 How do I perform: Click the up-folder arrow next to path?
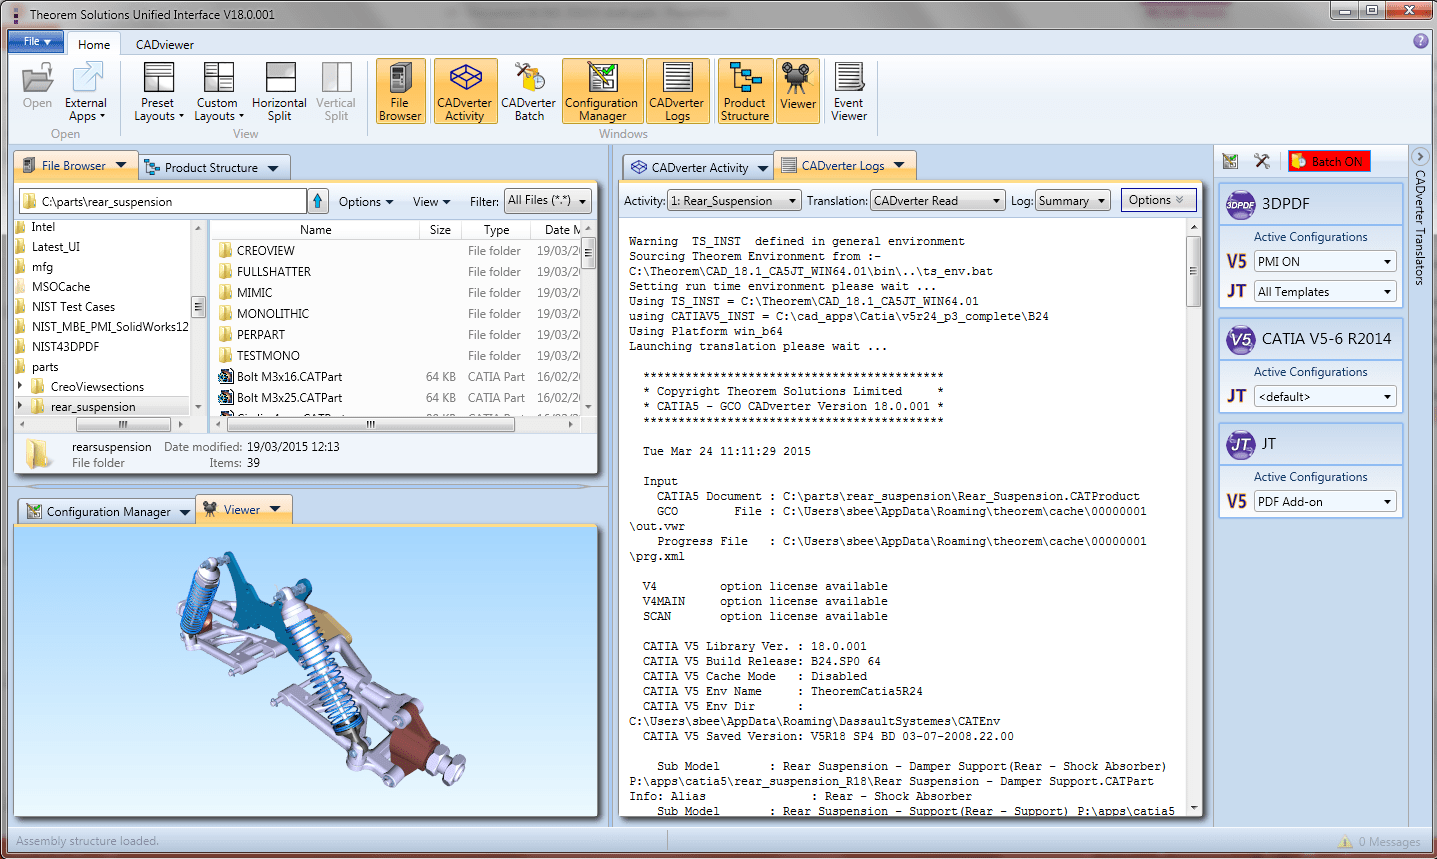pyautogui.click(x=318, y=201)
